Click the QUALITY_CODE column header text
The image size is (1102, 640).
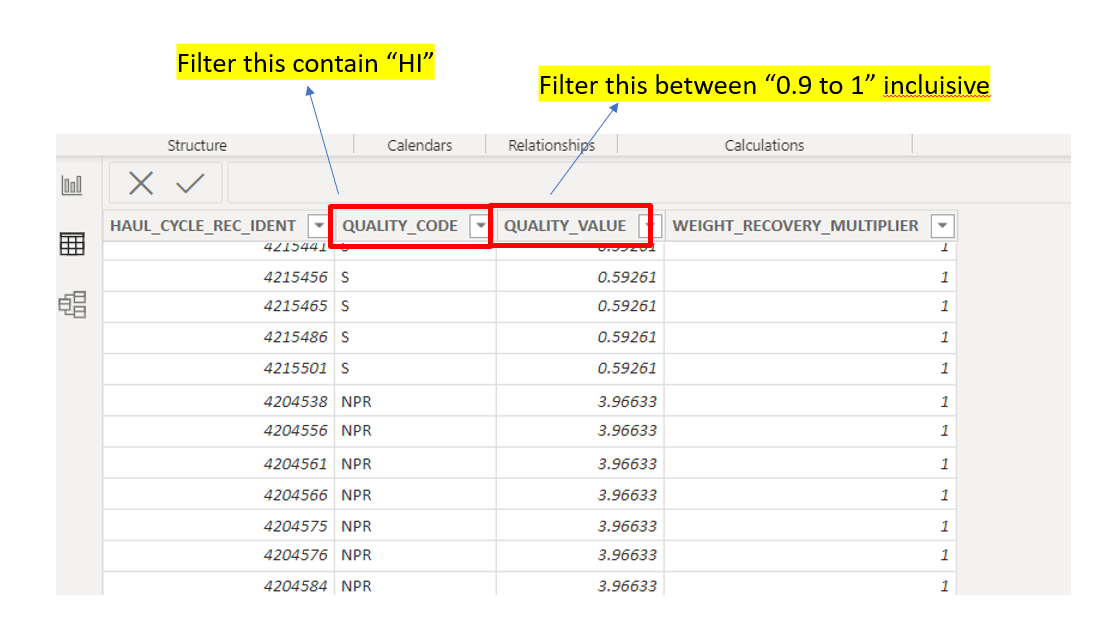400,226
